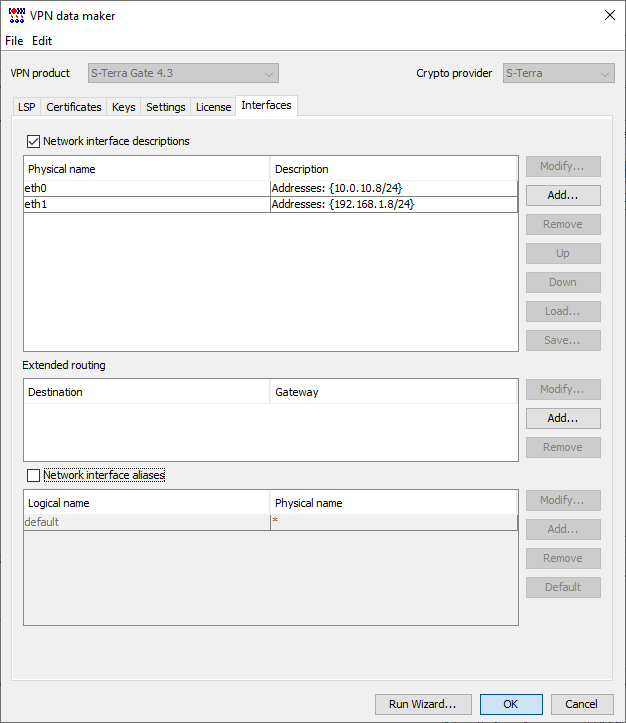Click the Cancel button

(582, 704)
